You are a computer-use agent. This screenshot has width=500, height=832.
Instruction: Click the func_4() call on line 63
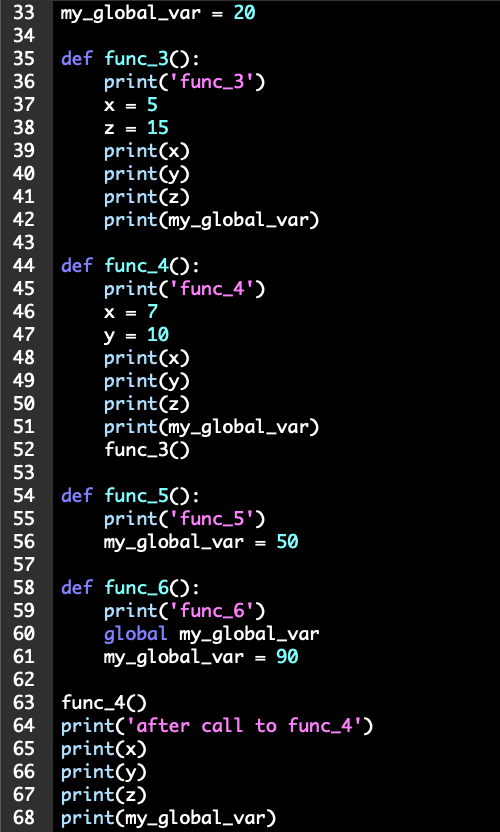104,703
